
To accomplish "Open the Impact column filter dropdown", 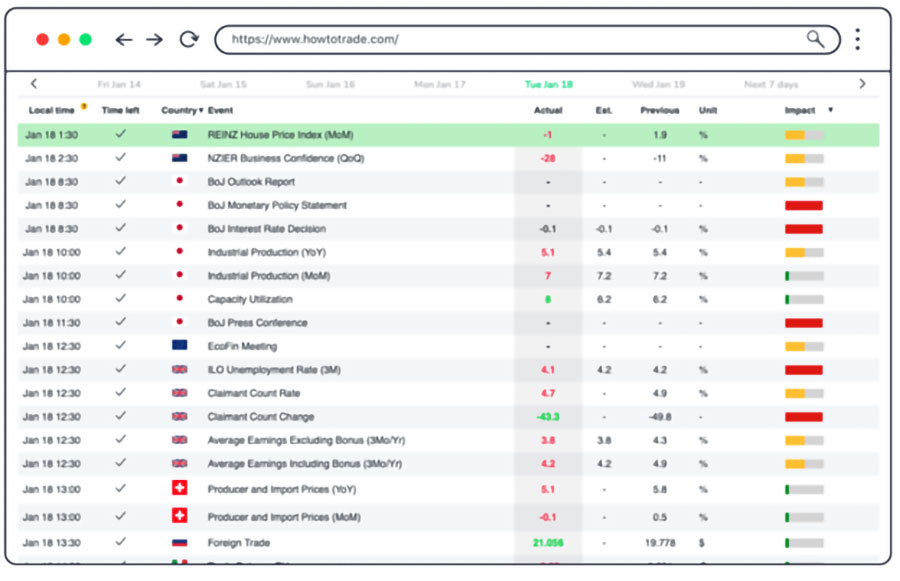I will click(x=831, y=110).
